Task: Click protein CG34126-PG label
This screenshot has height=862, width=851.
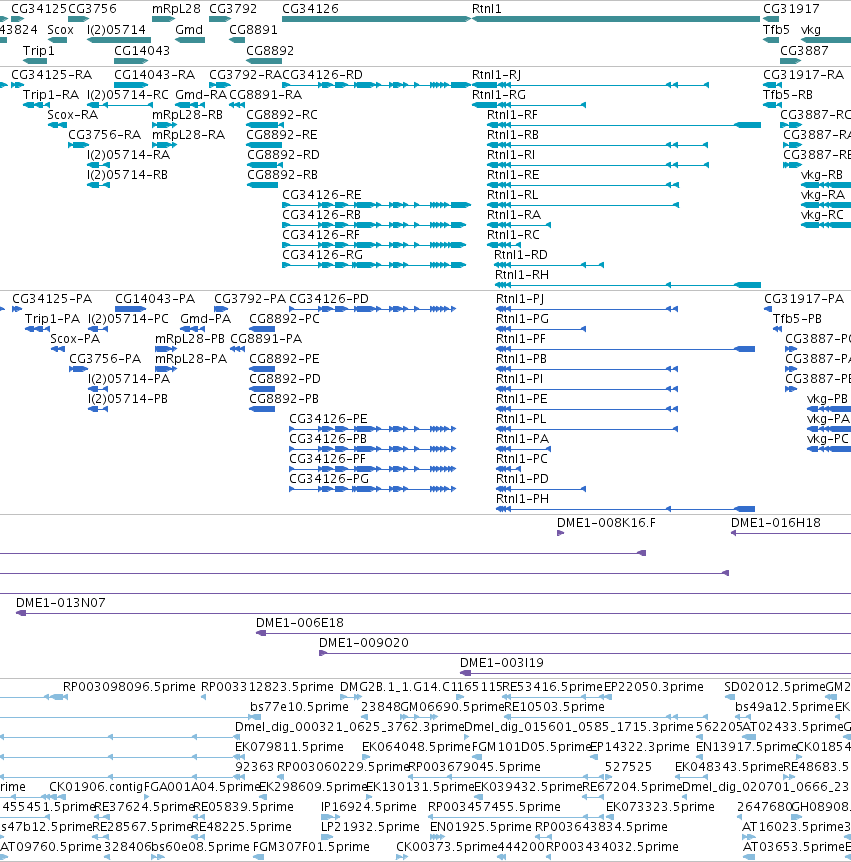Action: click(329, 479)
